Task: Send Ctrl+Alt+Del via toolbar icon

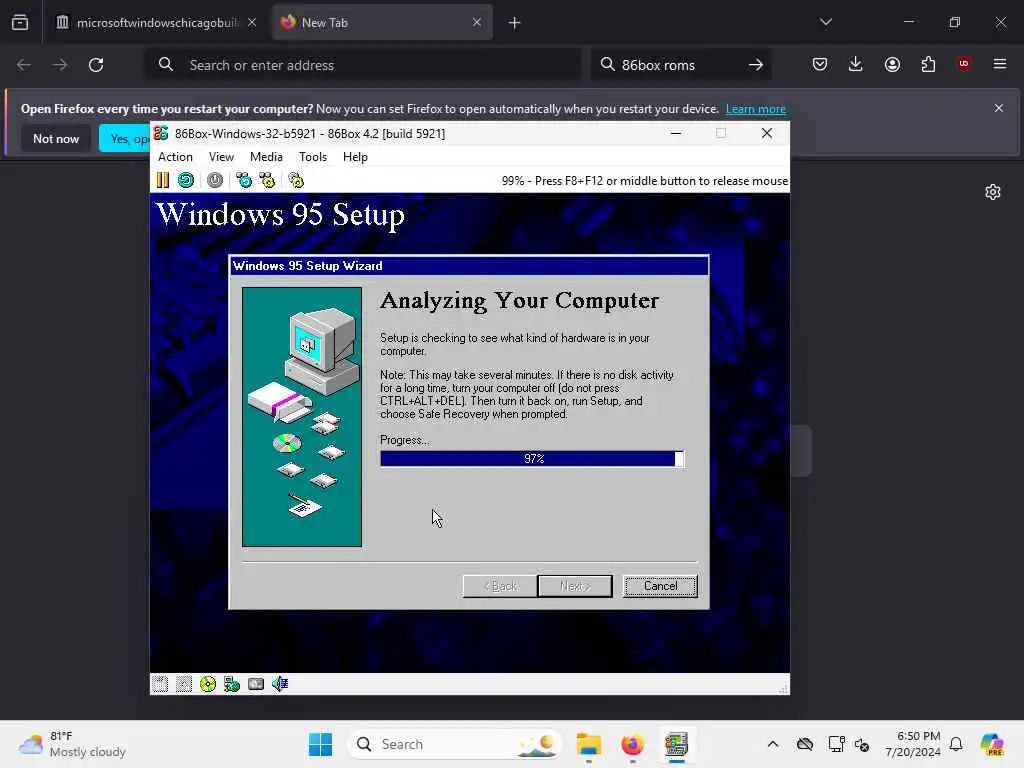Action: click(244, 180)
